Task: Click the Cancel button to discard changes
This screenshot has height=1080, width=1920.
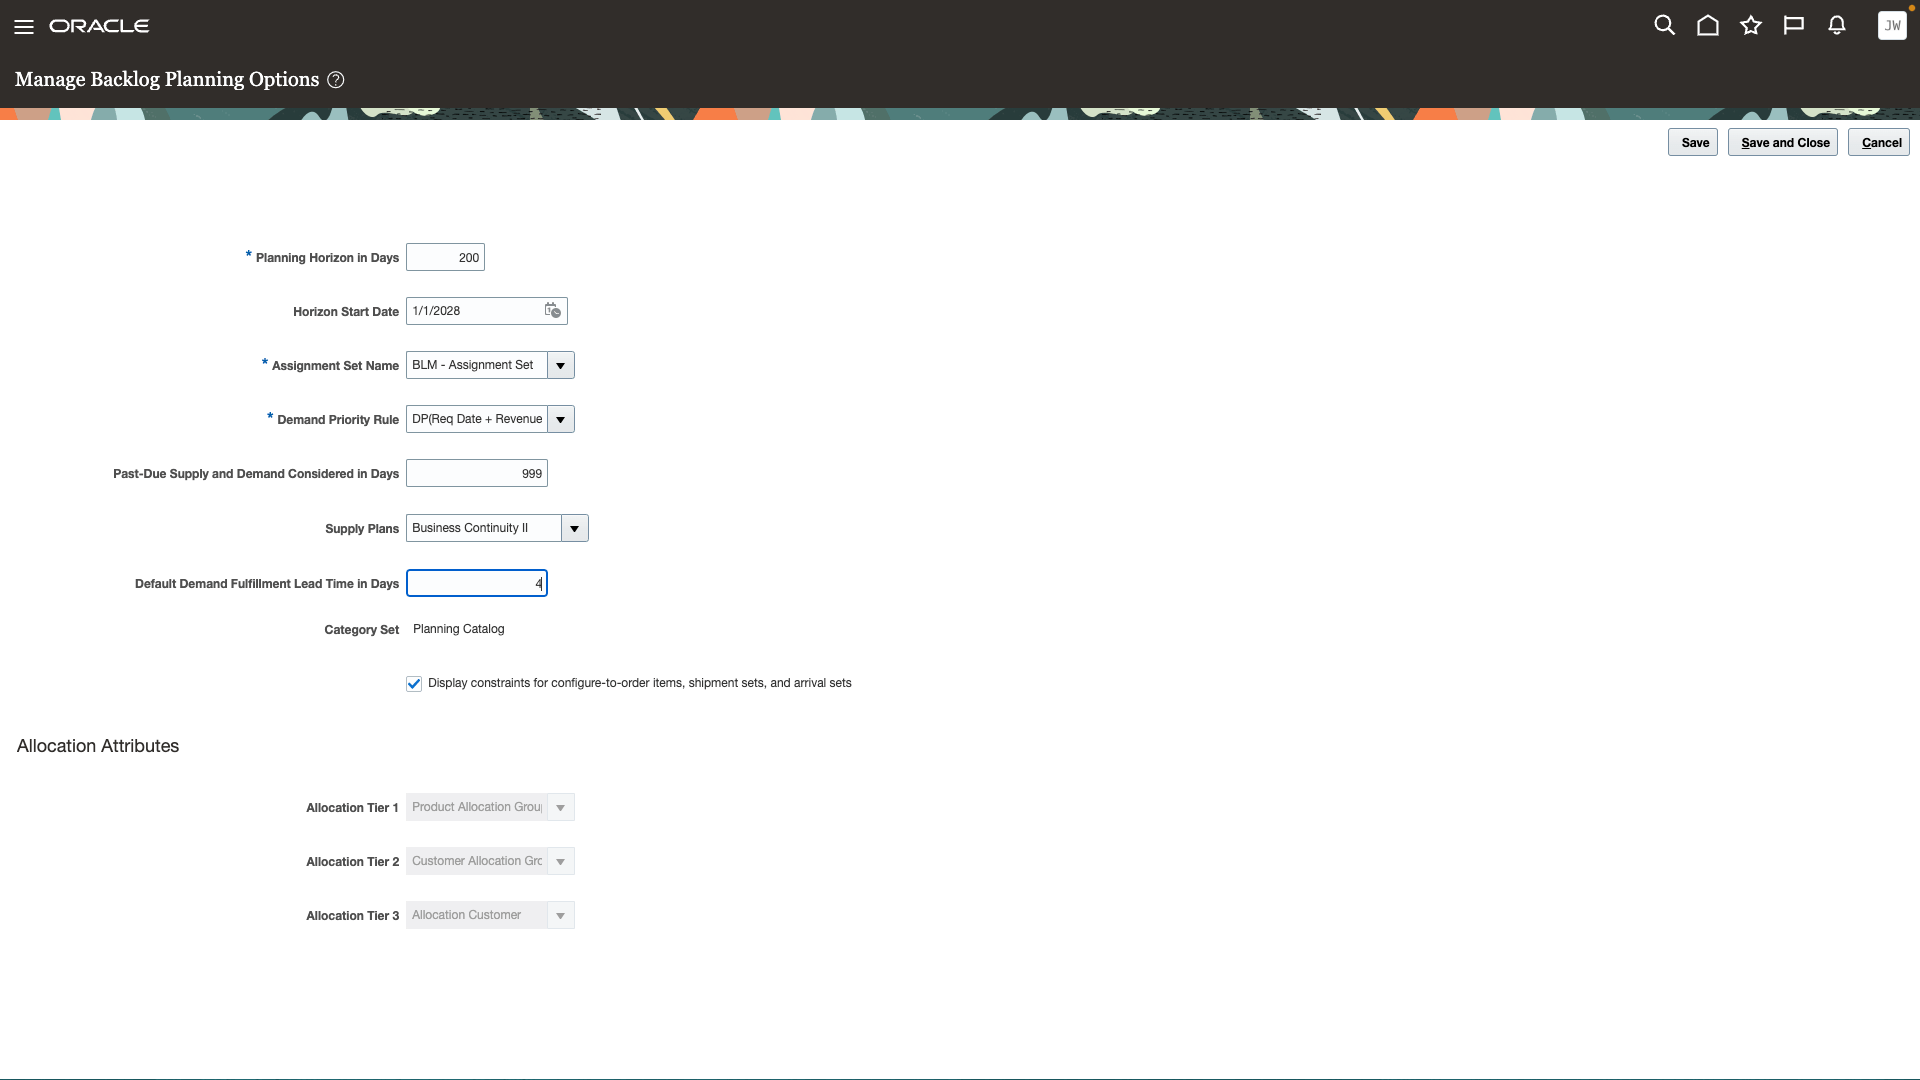Action: (x=1880, y=141)
